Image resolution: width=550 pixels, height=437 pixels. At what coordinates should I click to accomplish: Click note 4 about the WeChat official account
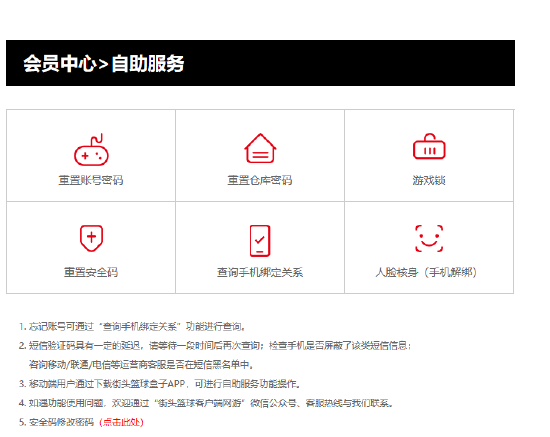pos(206,403)
